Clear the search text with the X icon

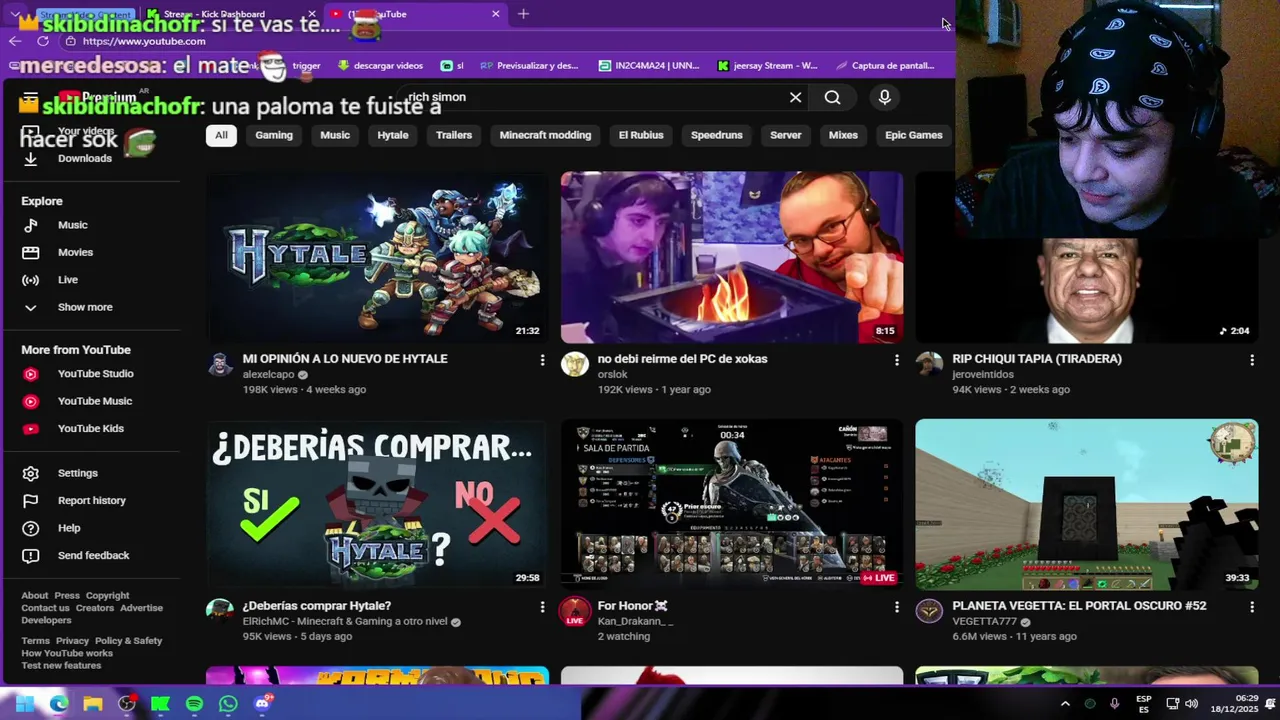(x=795, y=97)
